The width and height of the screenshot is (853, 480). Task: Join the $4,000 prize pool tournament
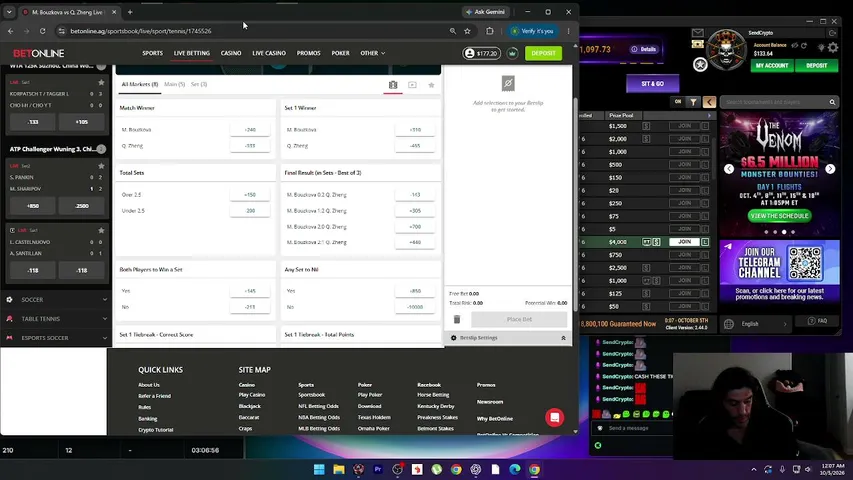click(x=684, y=242)
